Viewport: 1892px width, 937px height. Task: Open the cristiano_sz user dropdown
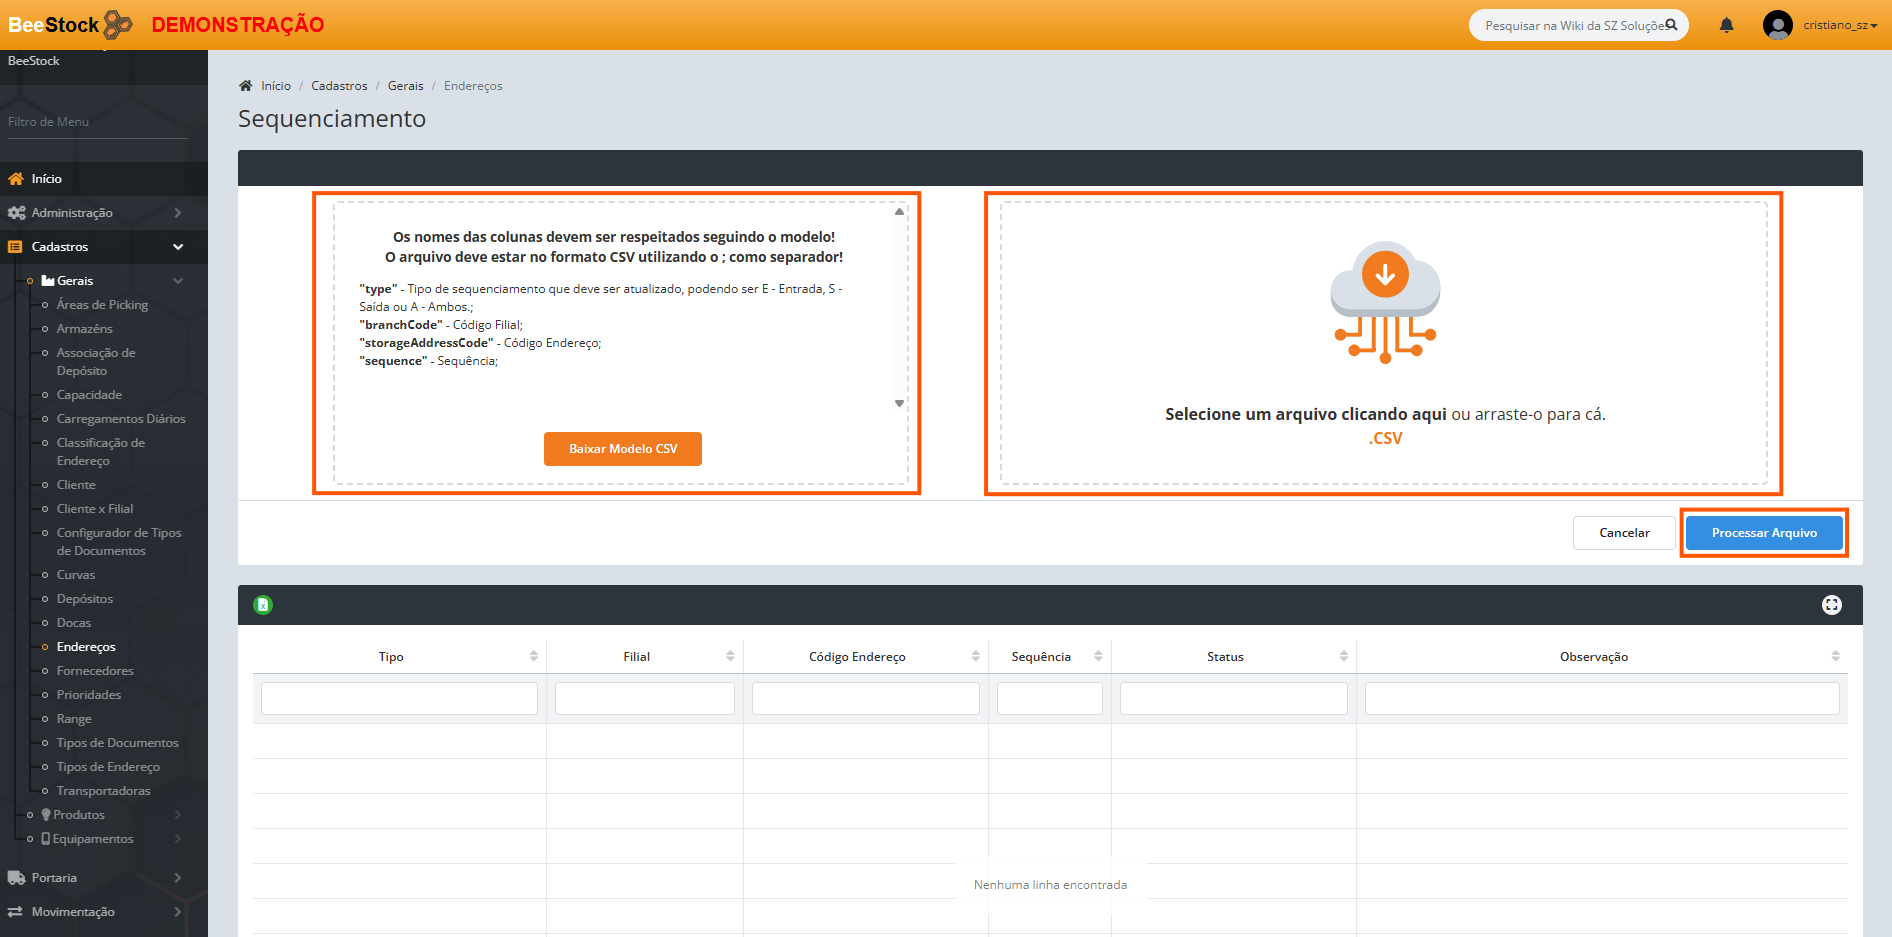pos(1840,25)
